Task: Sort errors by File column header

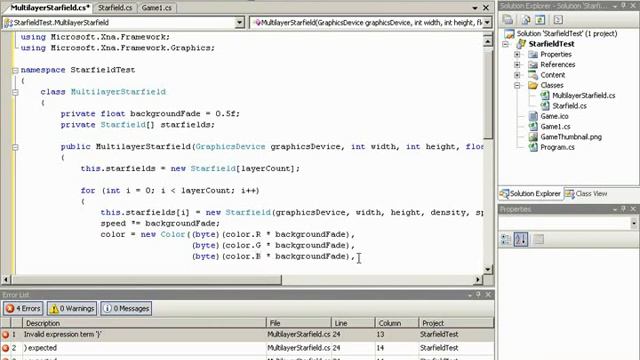Action: pyautogui.click(x=298, y=323)
